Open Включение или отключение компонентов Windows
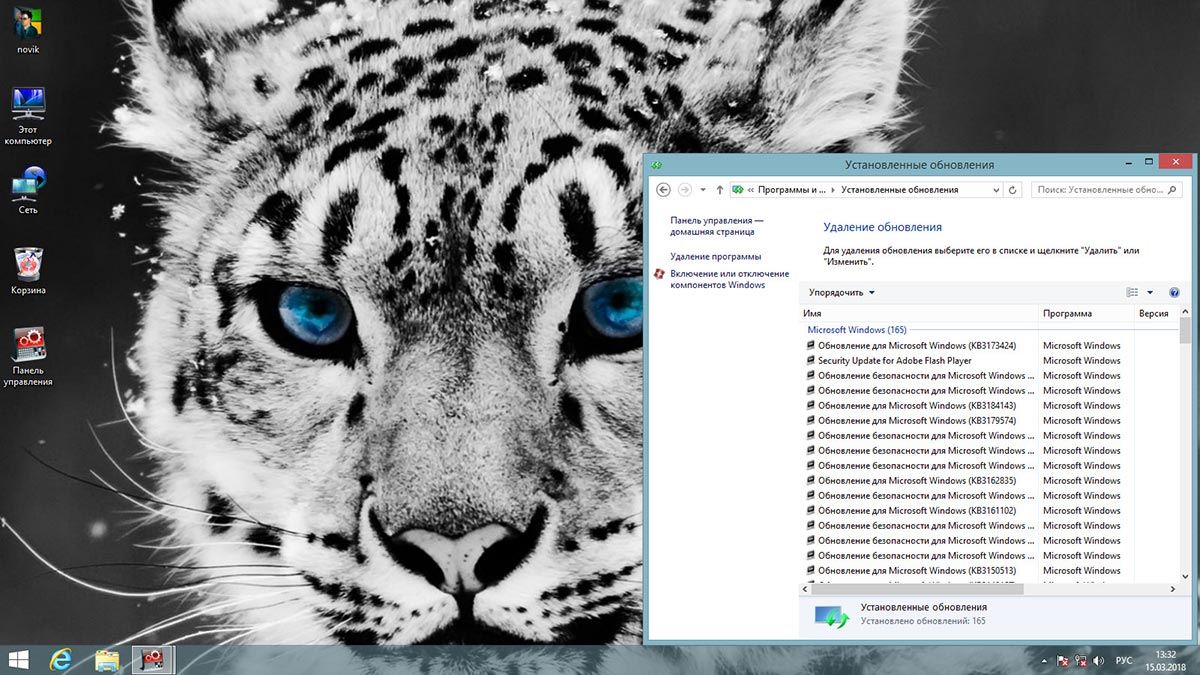 (729, 279)
